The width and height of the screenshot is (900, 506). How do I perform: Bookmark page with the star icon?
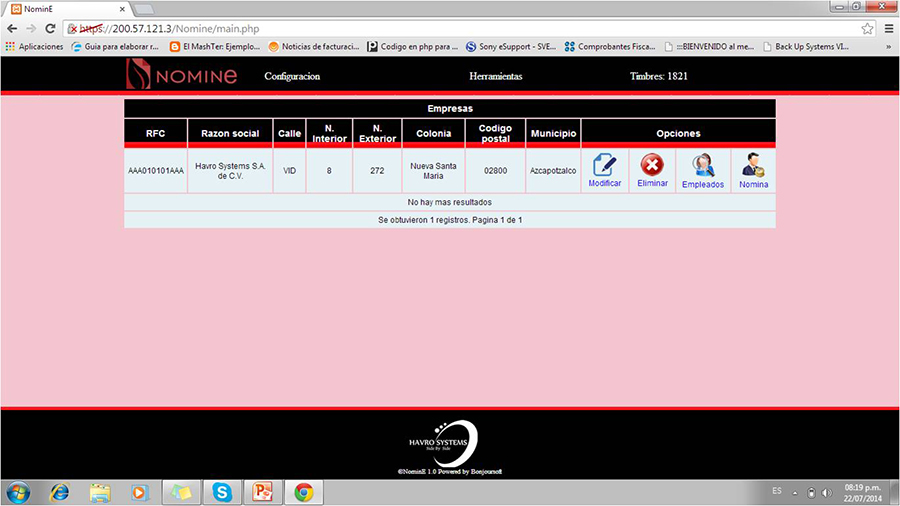pyautogui.click(x=867, y=28)
